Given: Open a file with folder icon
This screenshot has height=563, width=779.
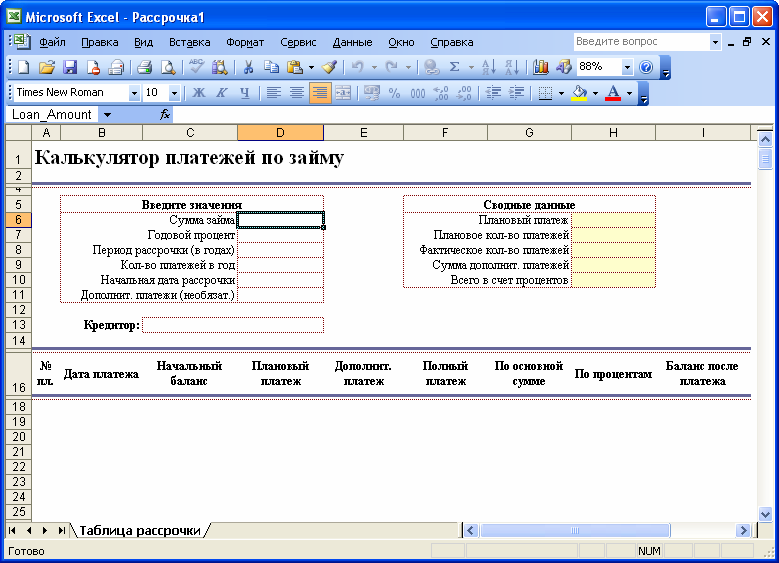Looking at the screenshot, I should pos(47,67).
